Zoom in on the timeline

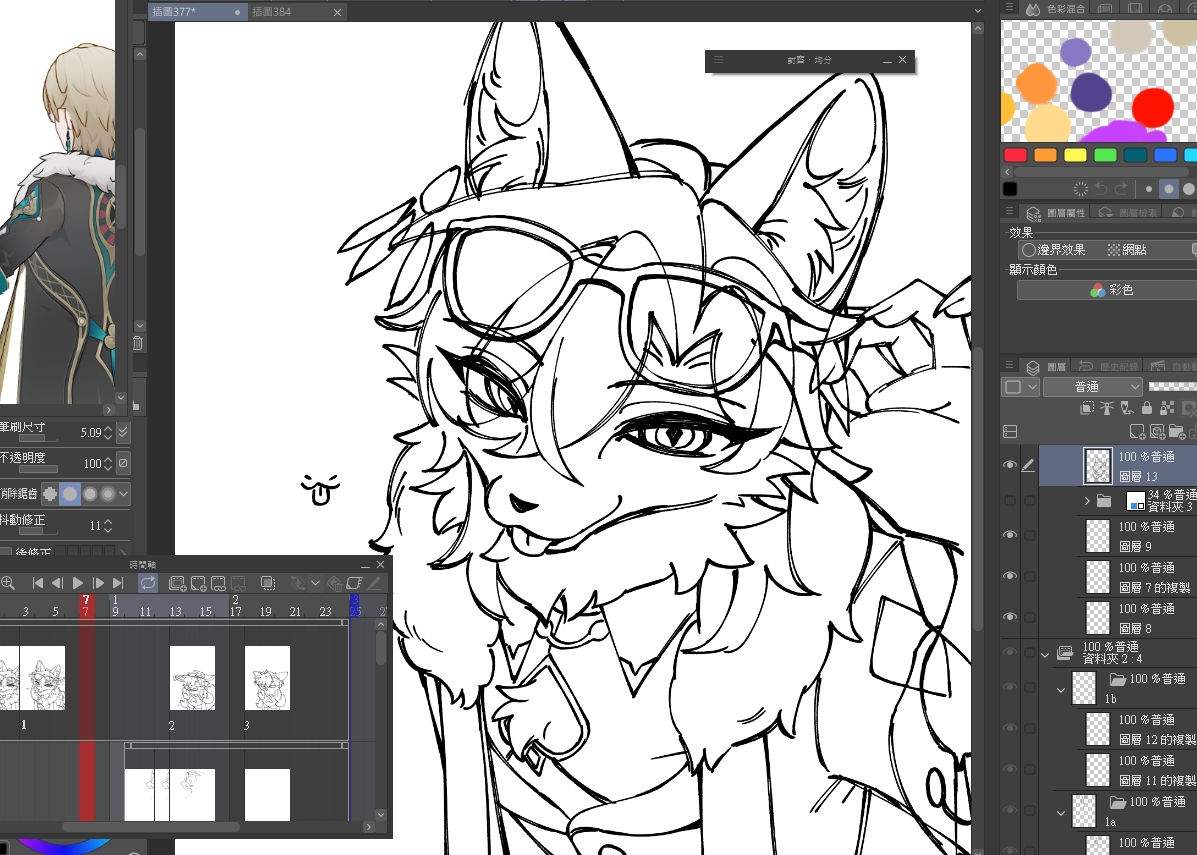[8, 583]
